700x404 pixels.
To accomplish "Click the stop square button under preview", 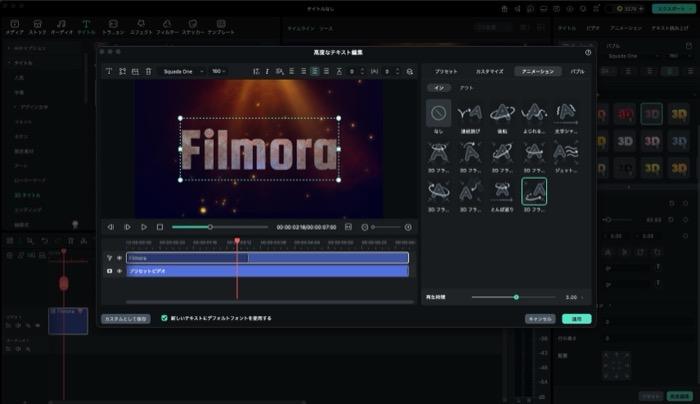I will point(160,227).
